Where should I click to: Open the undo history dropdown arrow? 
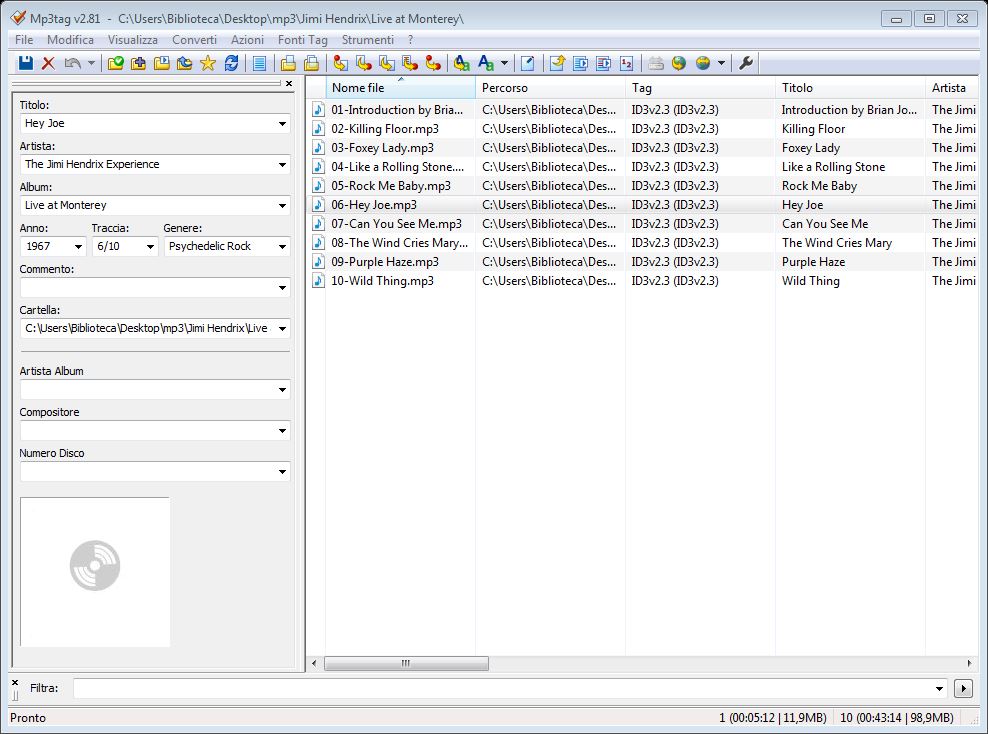[91, 63]
